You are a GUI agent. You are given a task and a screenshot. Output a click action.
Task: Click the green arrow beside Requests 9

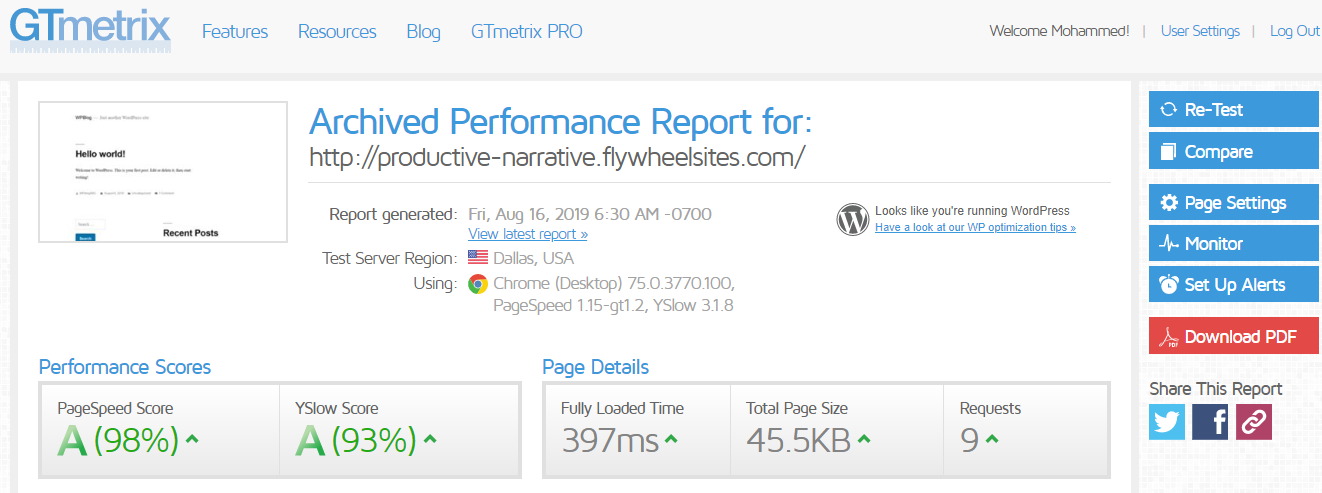(992, 438)
